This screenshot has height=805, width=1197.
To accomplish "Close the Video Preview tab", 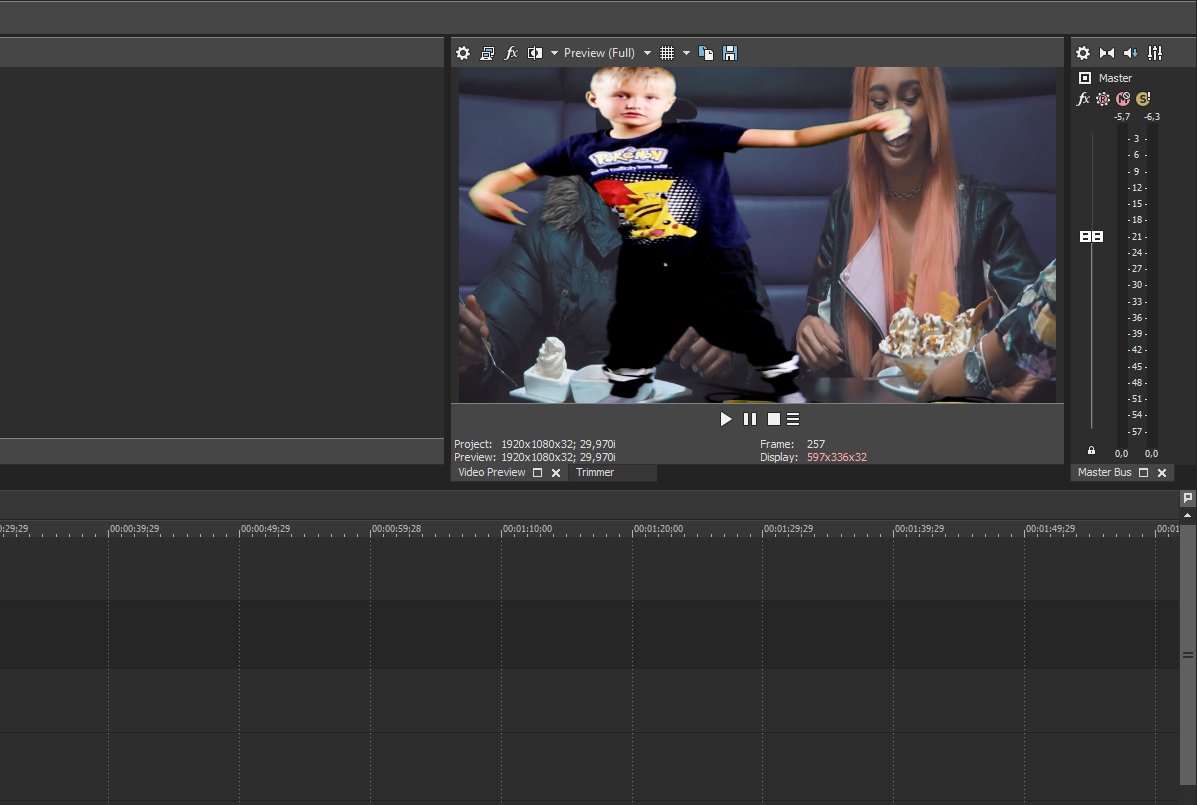I will coord(556,473).
